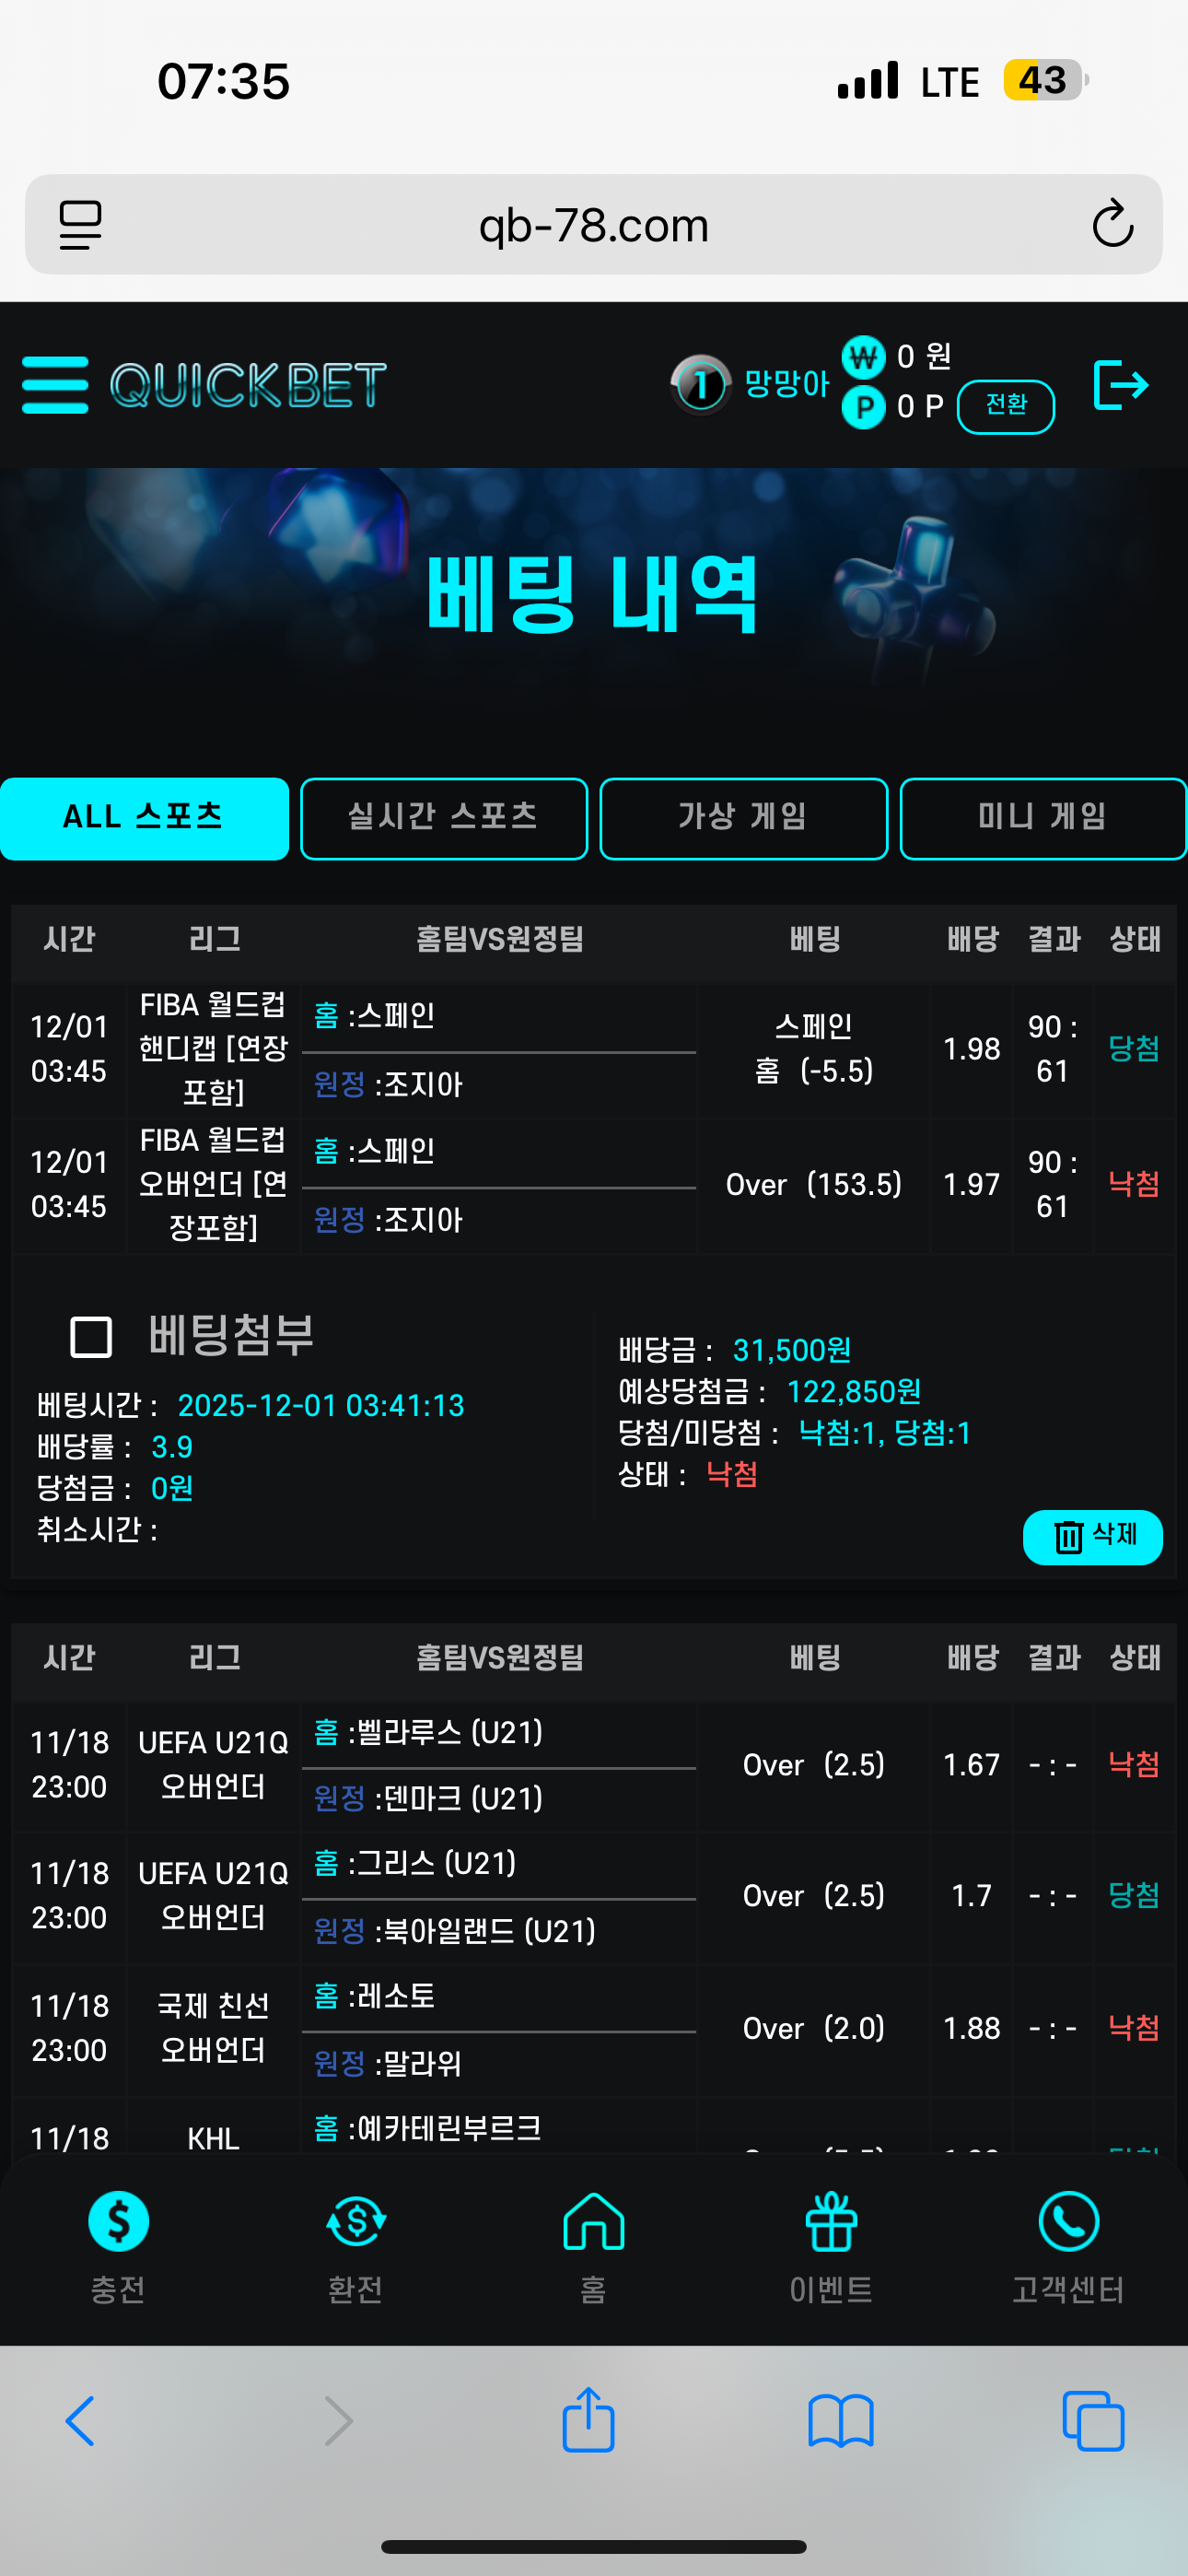Tap the qb-78.com address bar
The width and height of the screenshot is (1188, 2576).
(593, 225)
